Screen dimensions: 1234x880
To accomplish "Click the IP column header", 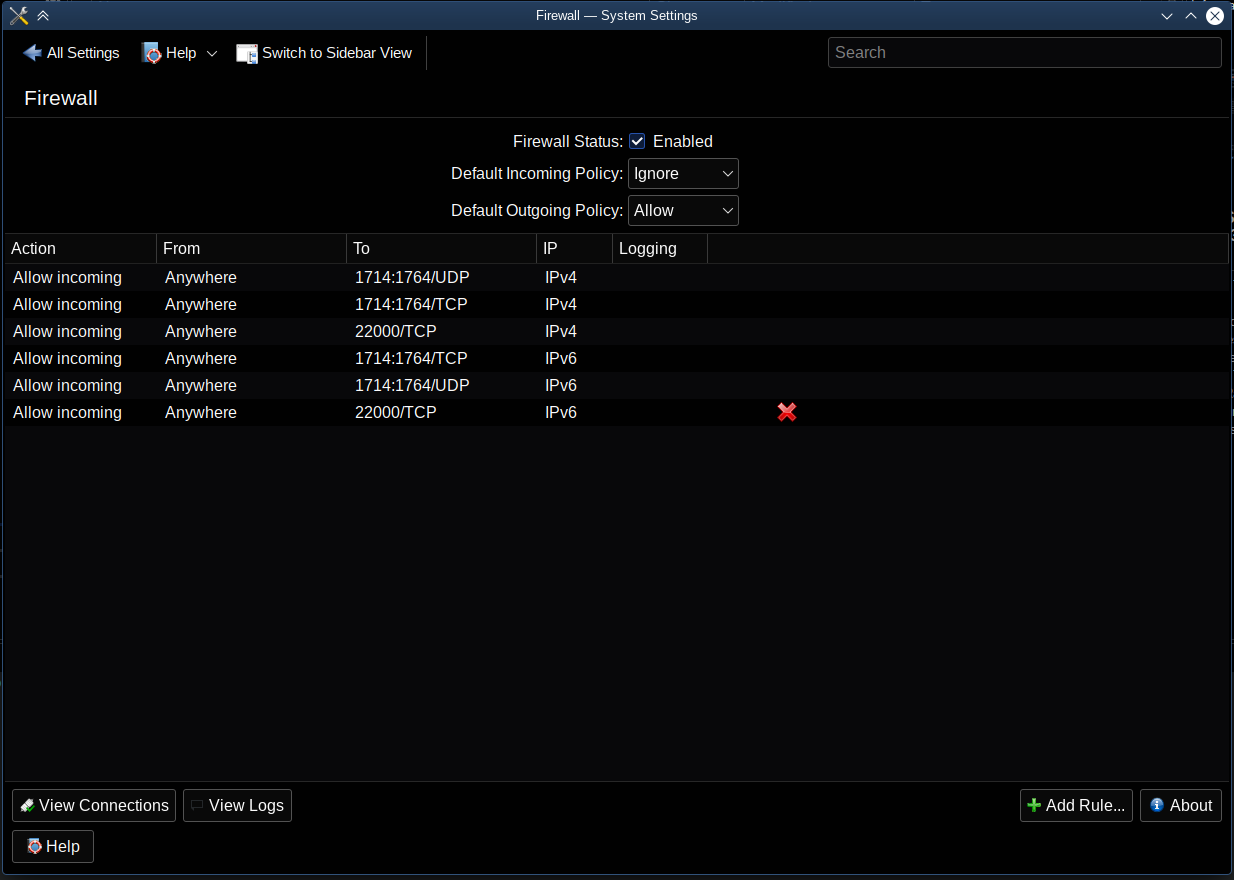I will pos(573,248).
